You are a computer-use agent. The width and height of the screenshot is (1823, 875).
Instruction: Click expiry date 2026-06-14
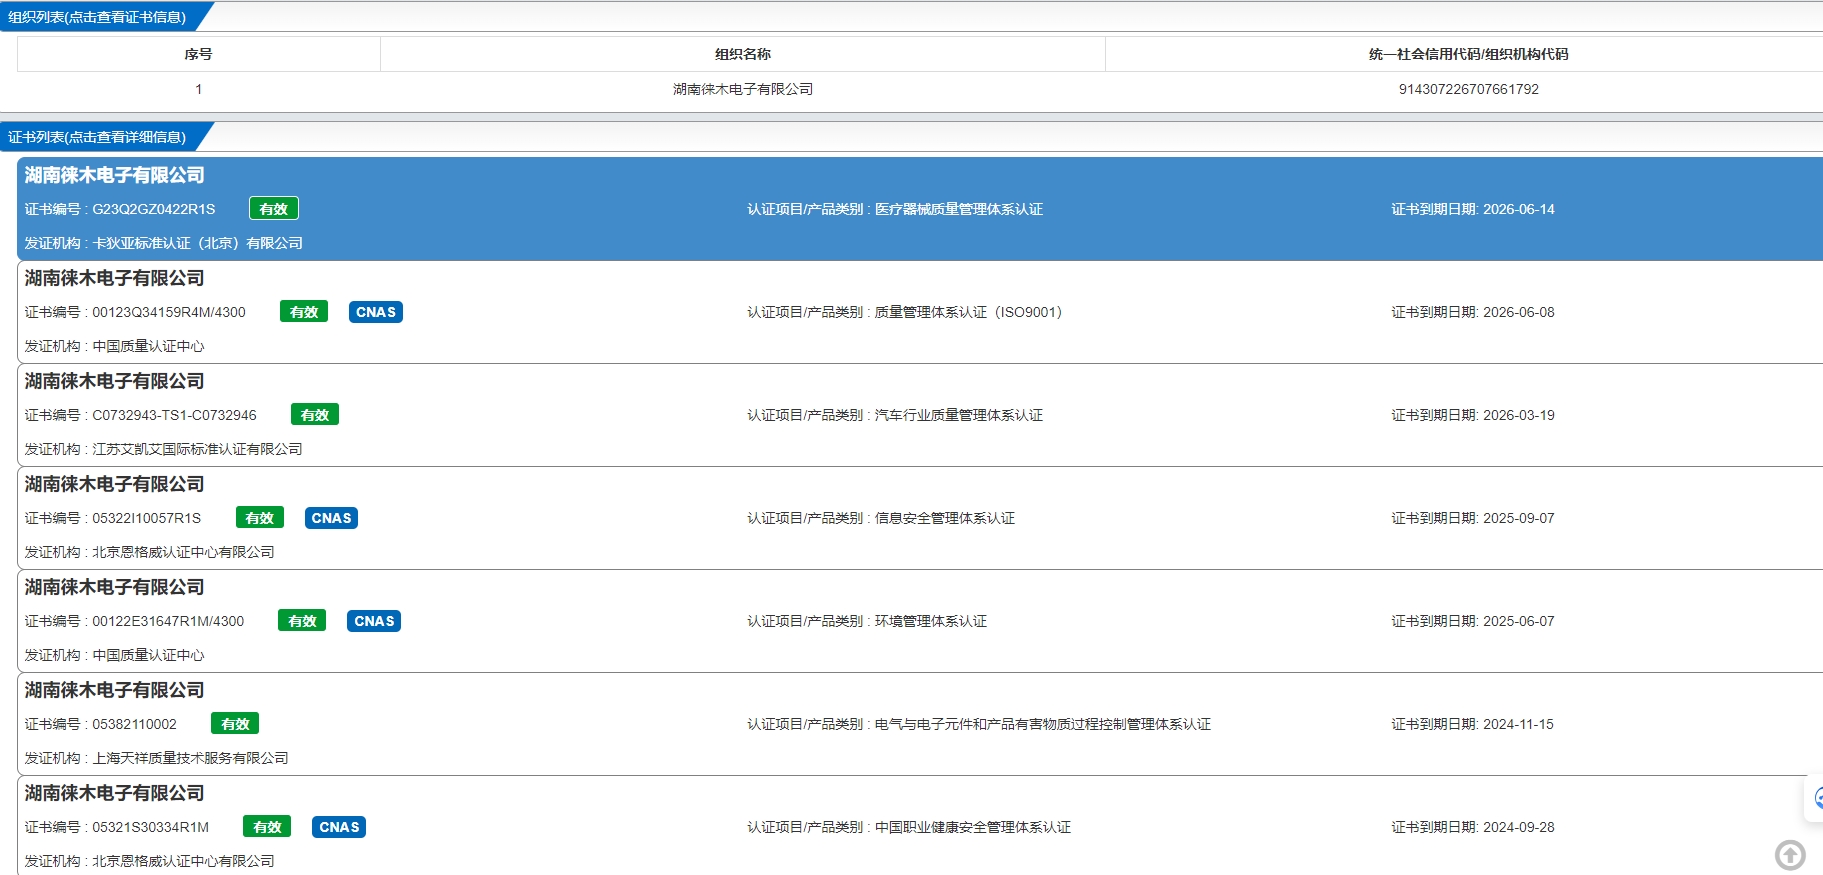(x=1519, y=209)
